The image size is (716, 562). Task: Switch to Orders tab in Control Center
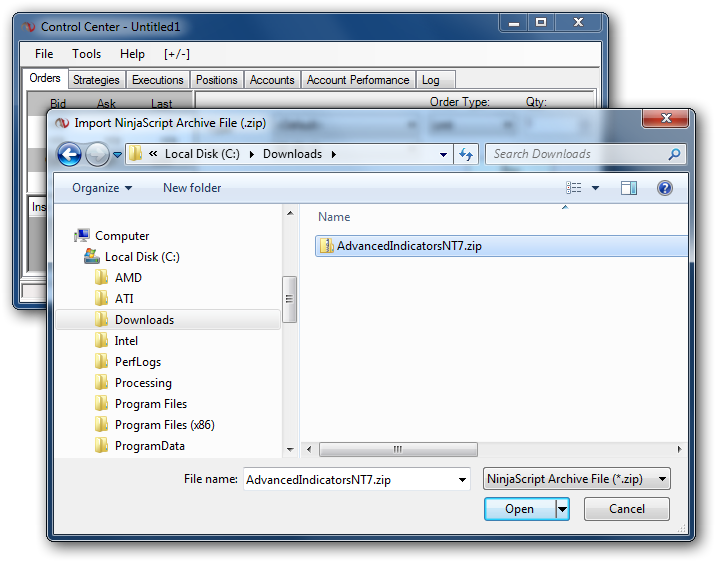(x=45, y=78)
